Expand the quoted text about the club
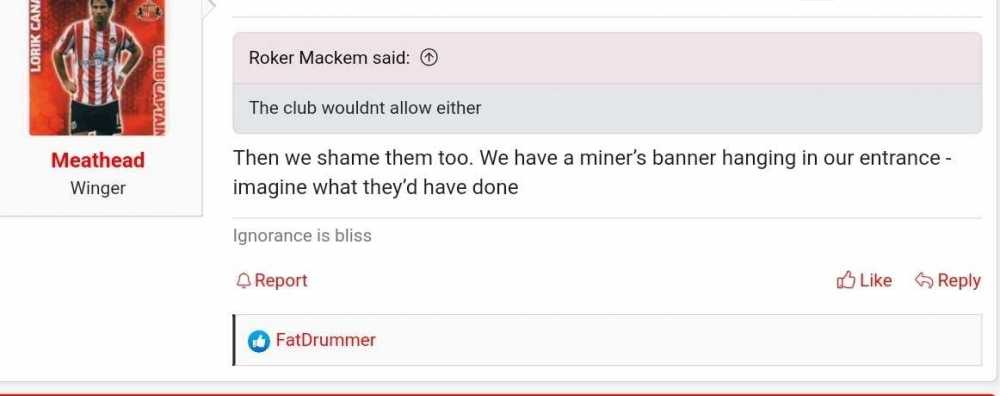 tap(607, 108)
